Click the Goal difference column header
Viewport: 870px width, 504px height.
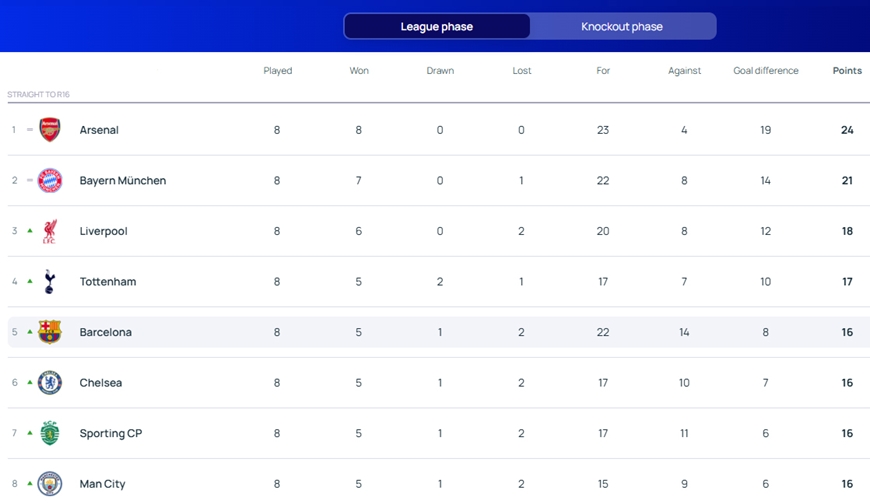765,71
